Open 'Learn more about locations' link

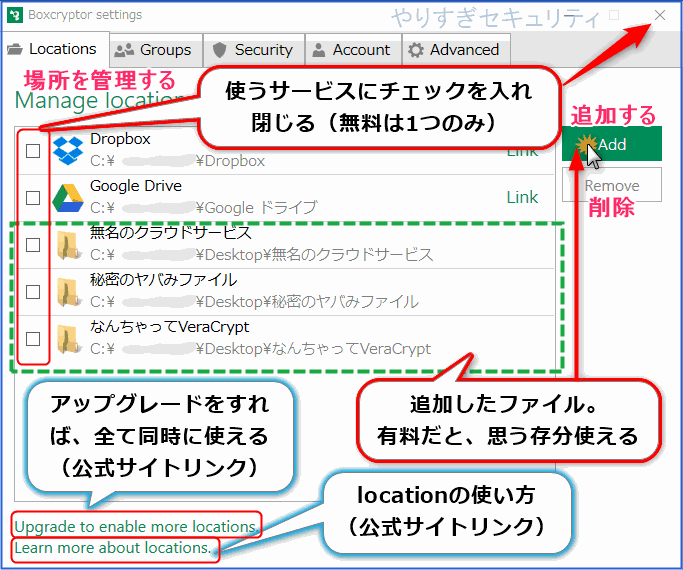click(x=113, y=548)
